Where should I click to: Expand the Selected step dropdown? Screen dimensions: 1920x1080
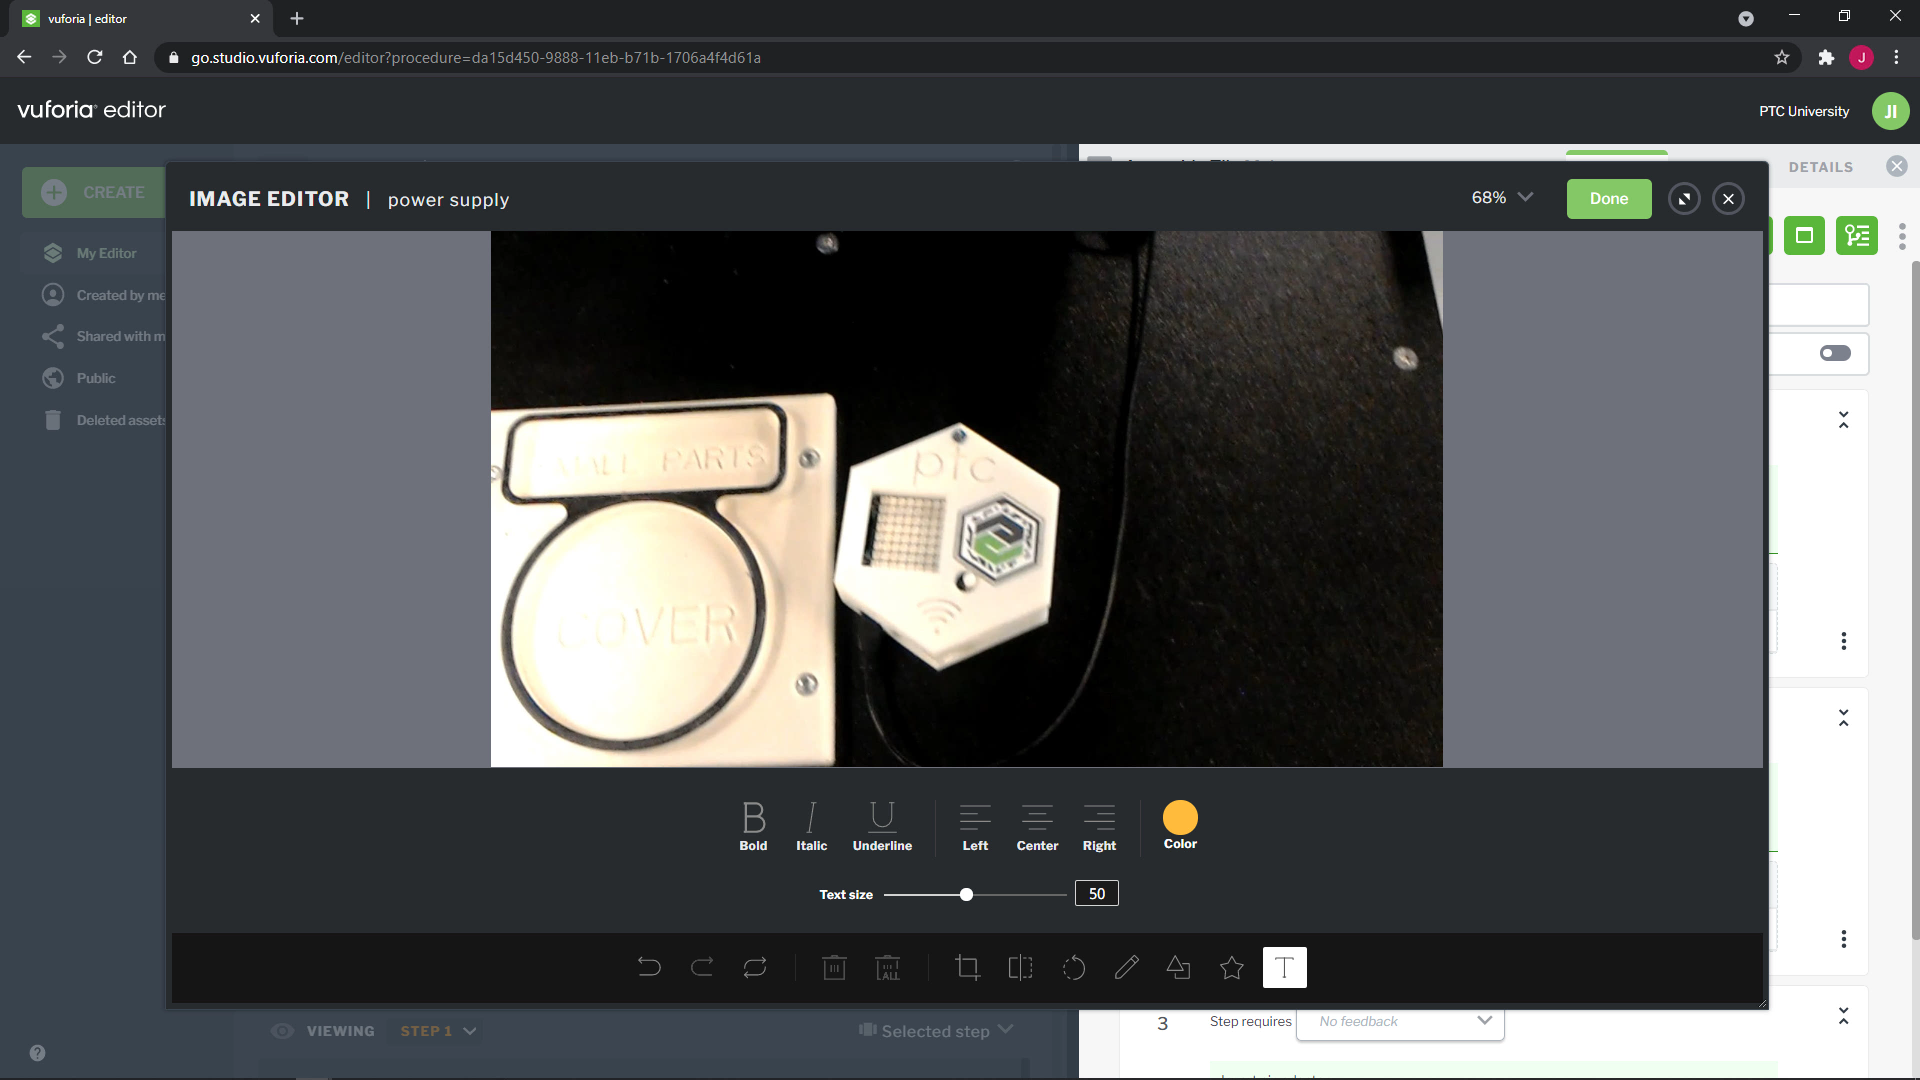(936, 1031)
